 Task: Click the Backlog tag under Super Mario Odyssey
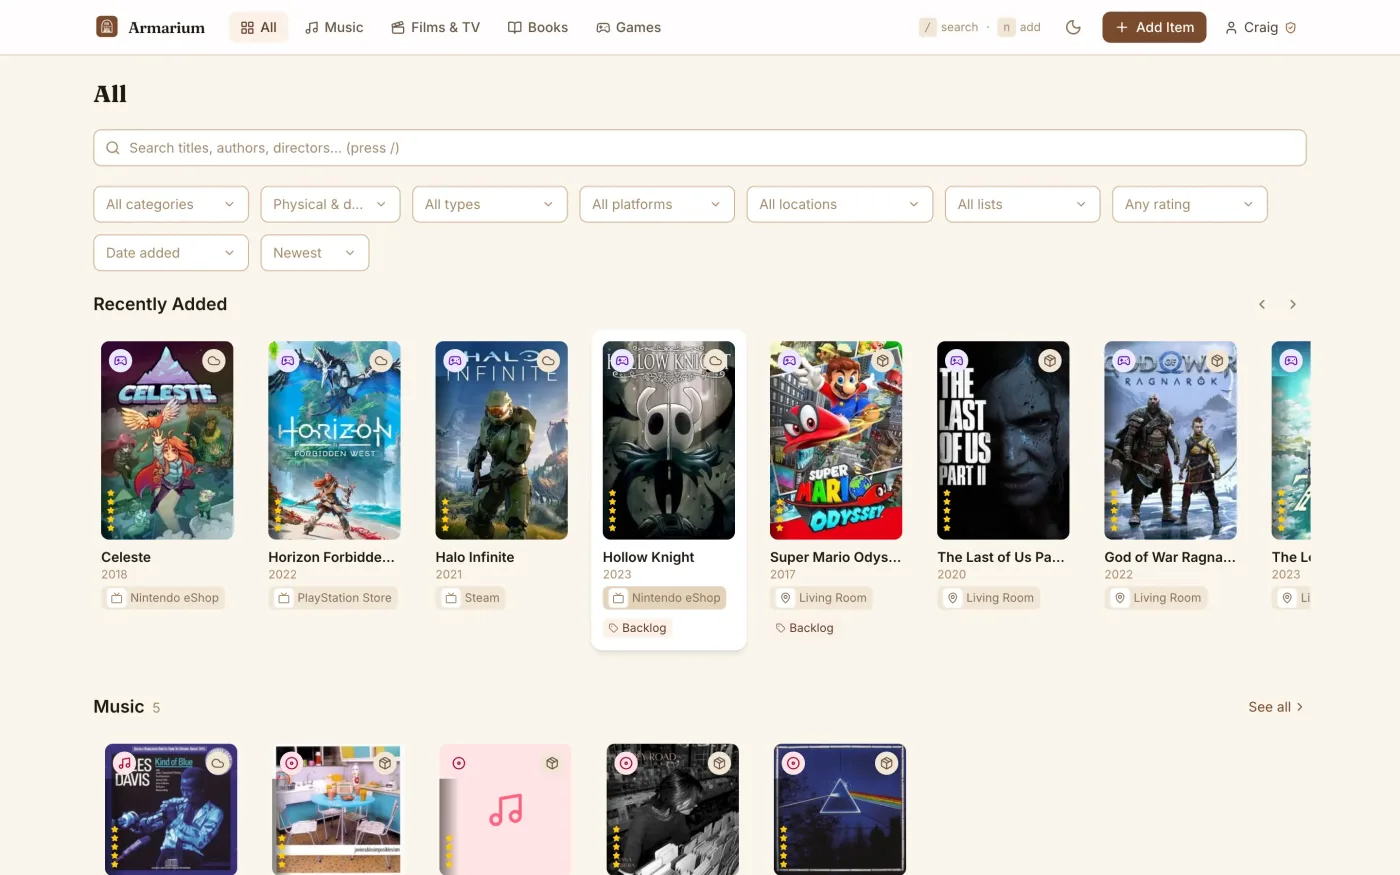804,628
